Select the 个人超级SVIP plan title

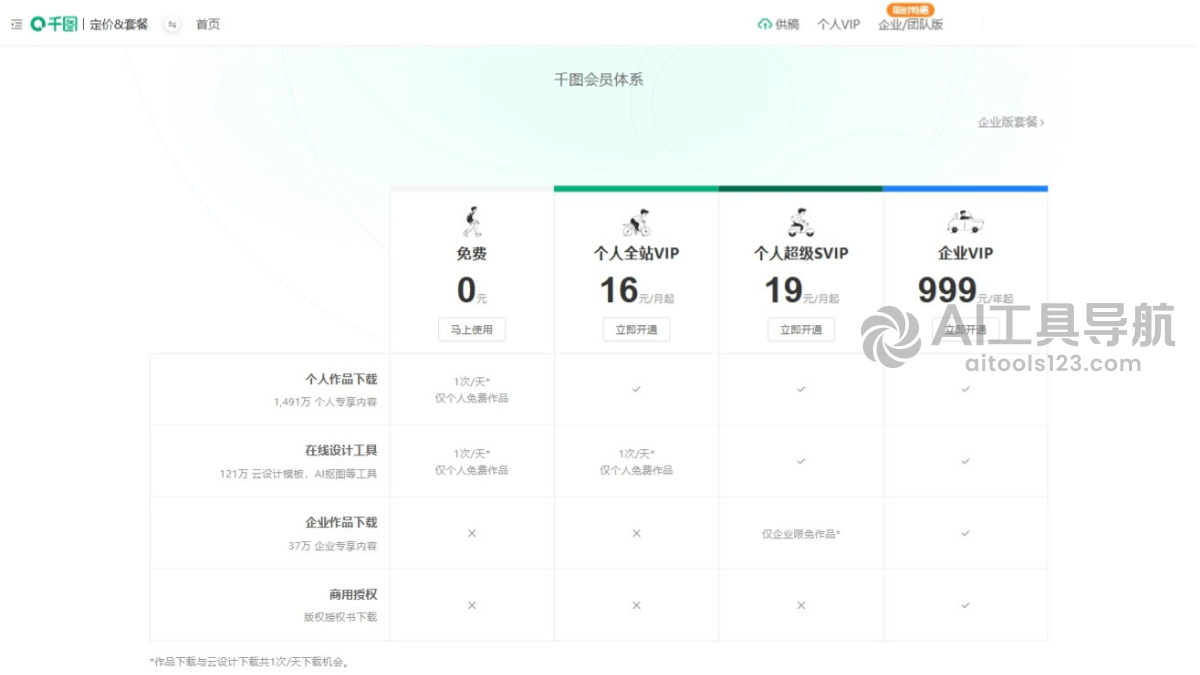point(801,254)
